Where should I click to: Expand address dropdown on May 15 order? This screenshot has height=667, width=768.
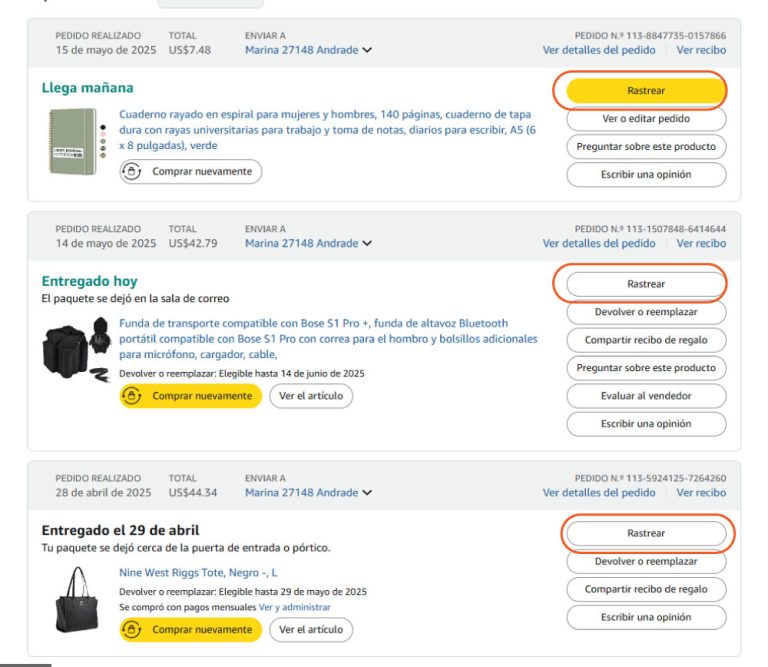367,50
